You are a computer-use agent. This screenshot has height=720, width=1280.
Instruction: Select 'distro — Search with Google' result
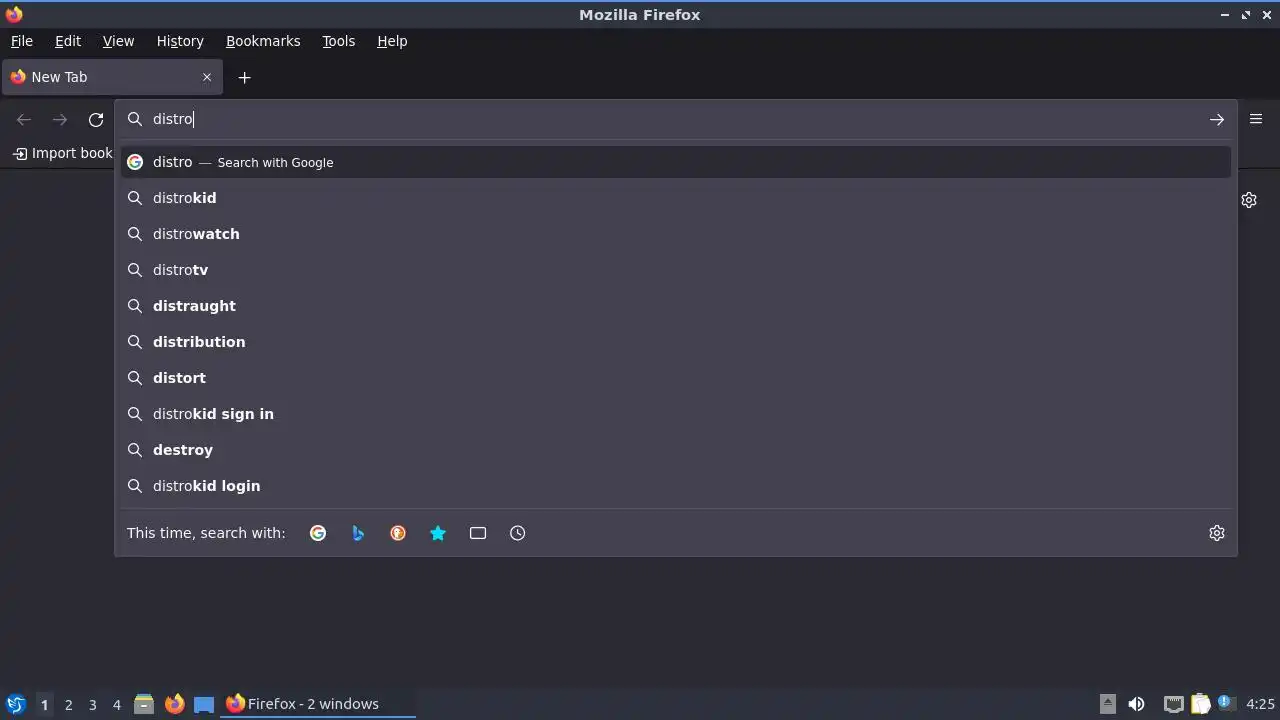676,162
